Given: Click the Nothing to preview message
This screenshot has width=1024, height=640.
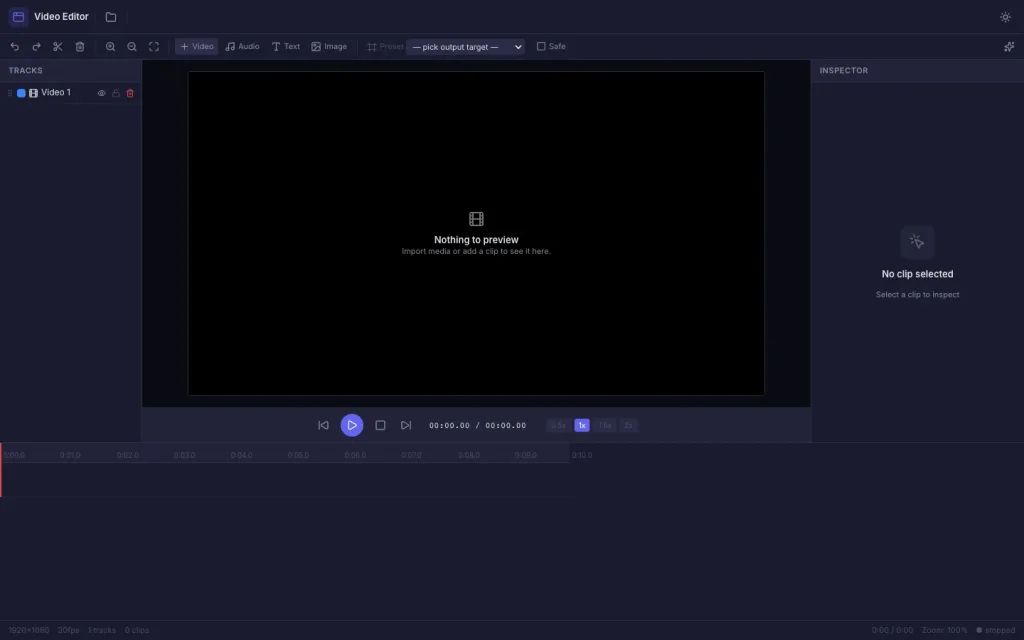Looking at the screenshot, I should coord(476,240).
